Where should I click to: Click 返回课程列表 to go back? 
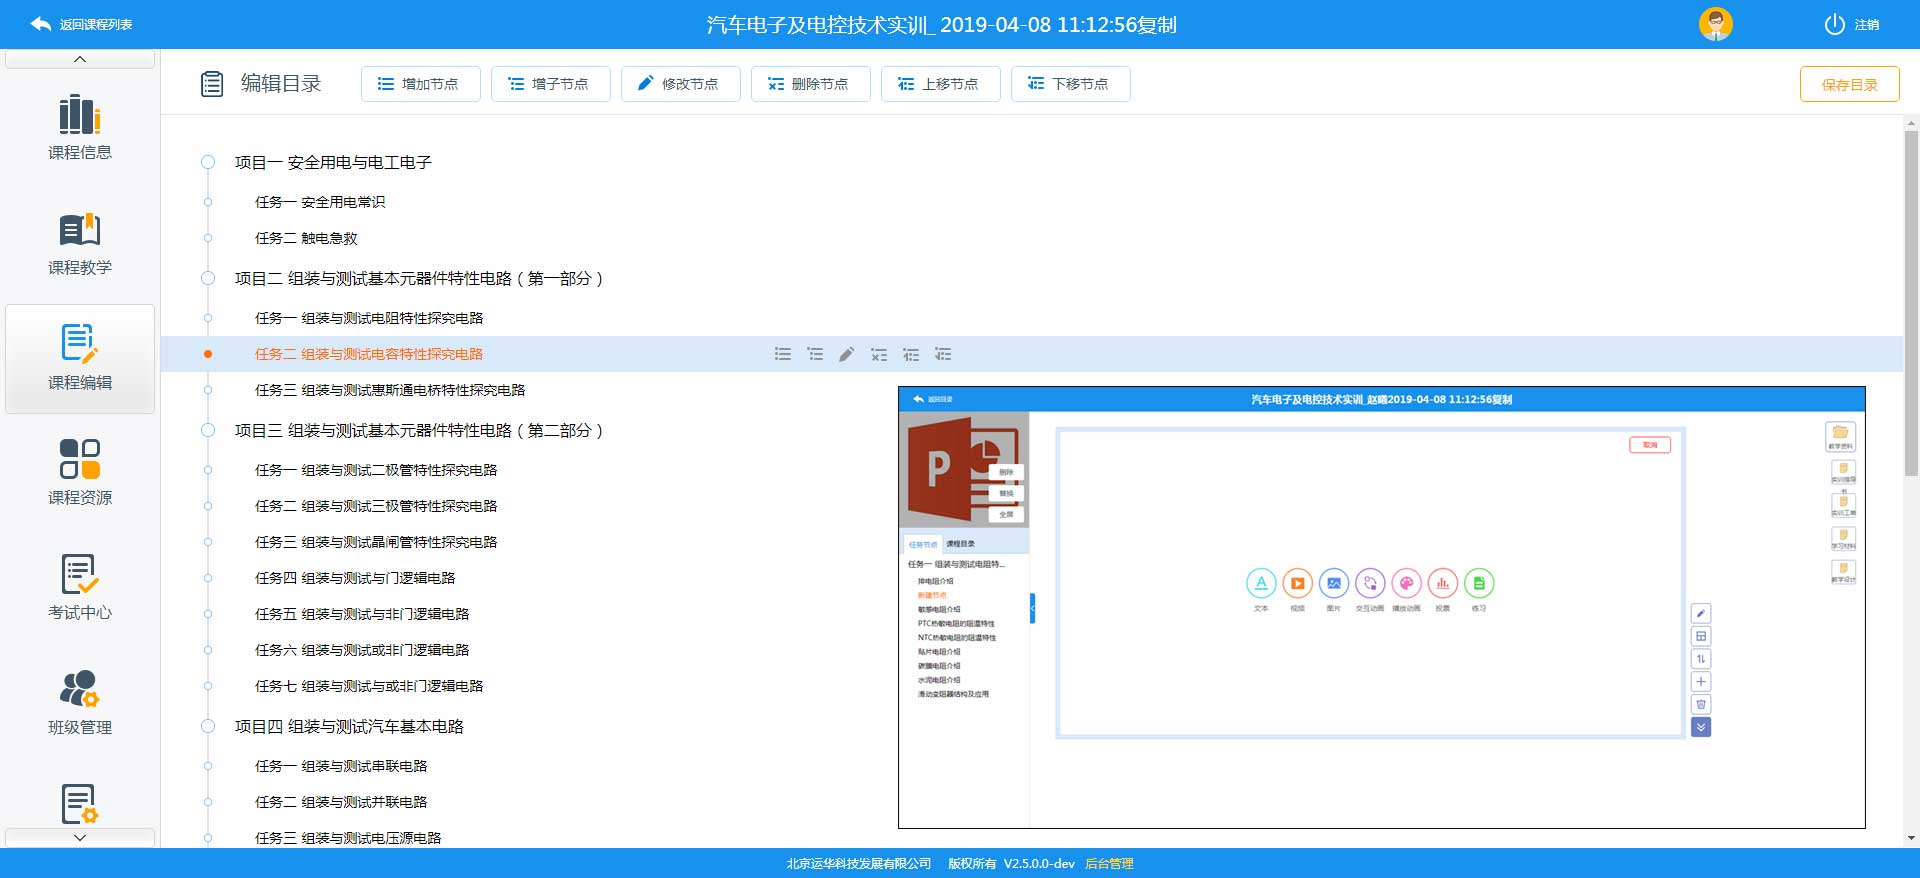tap(82, 24)
